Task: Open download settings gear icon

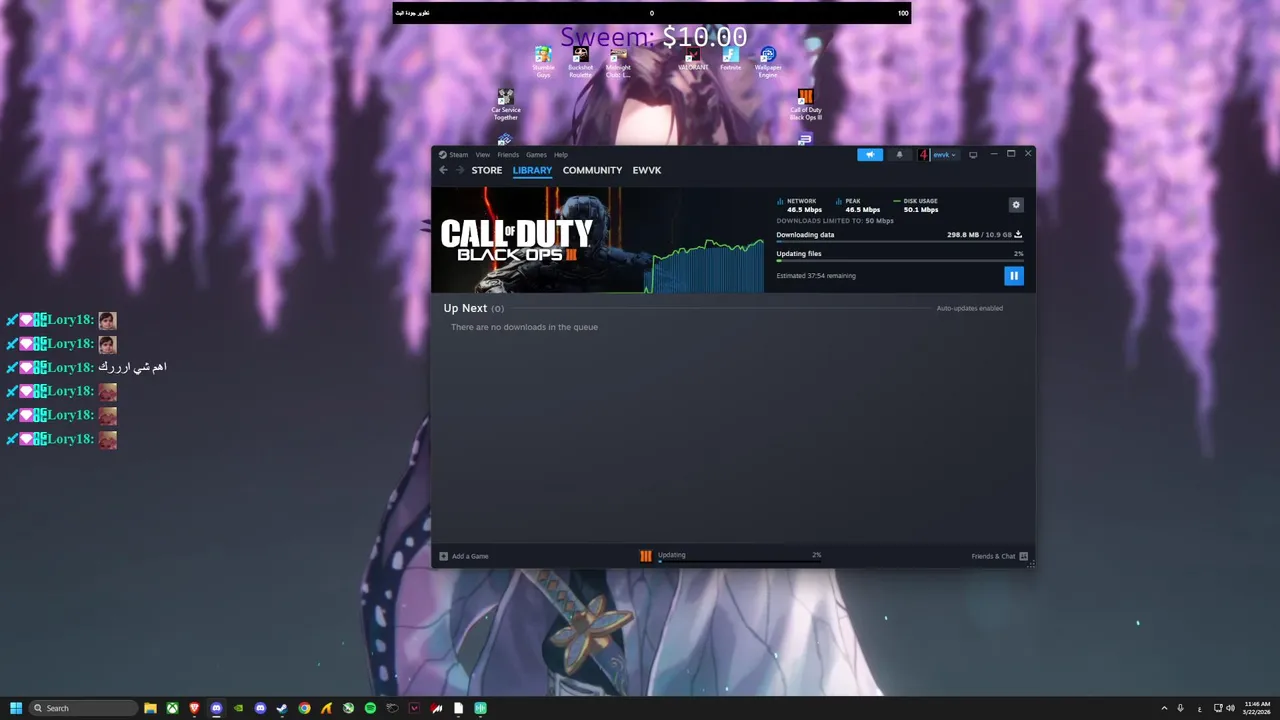Action: point(1016,205)
